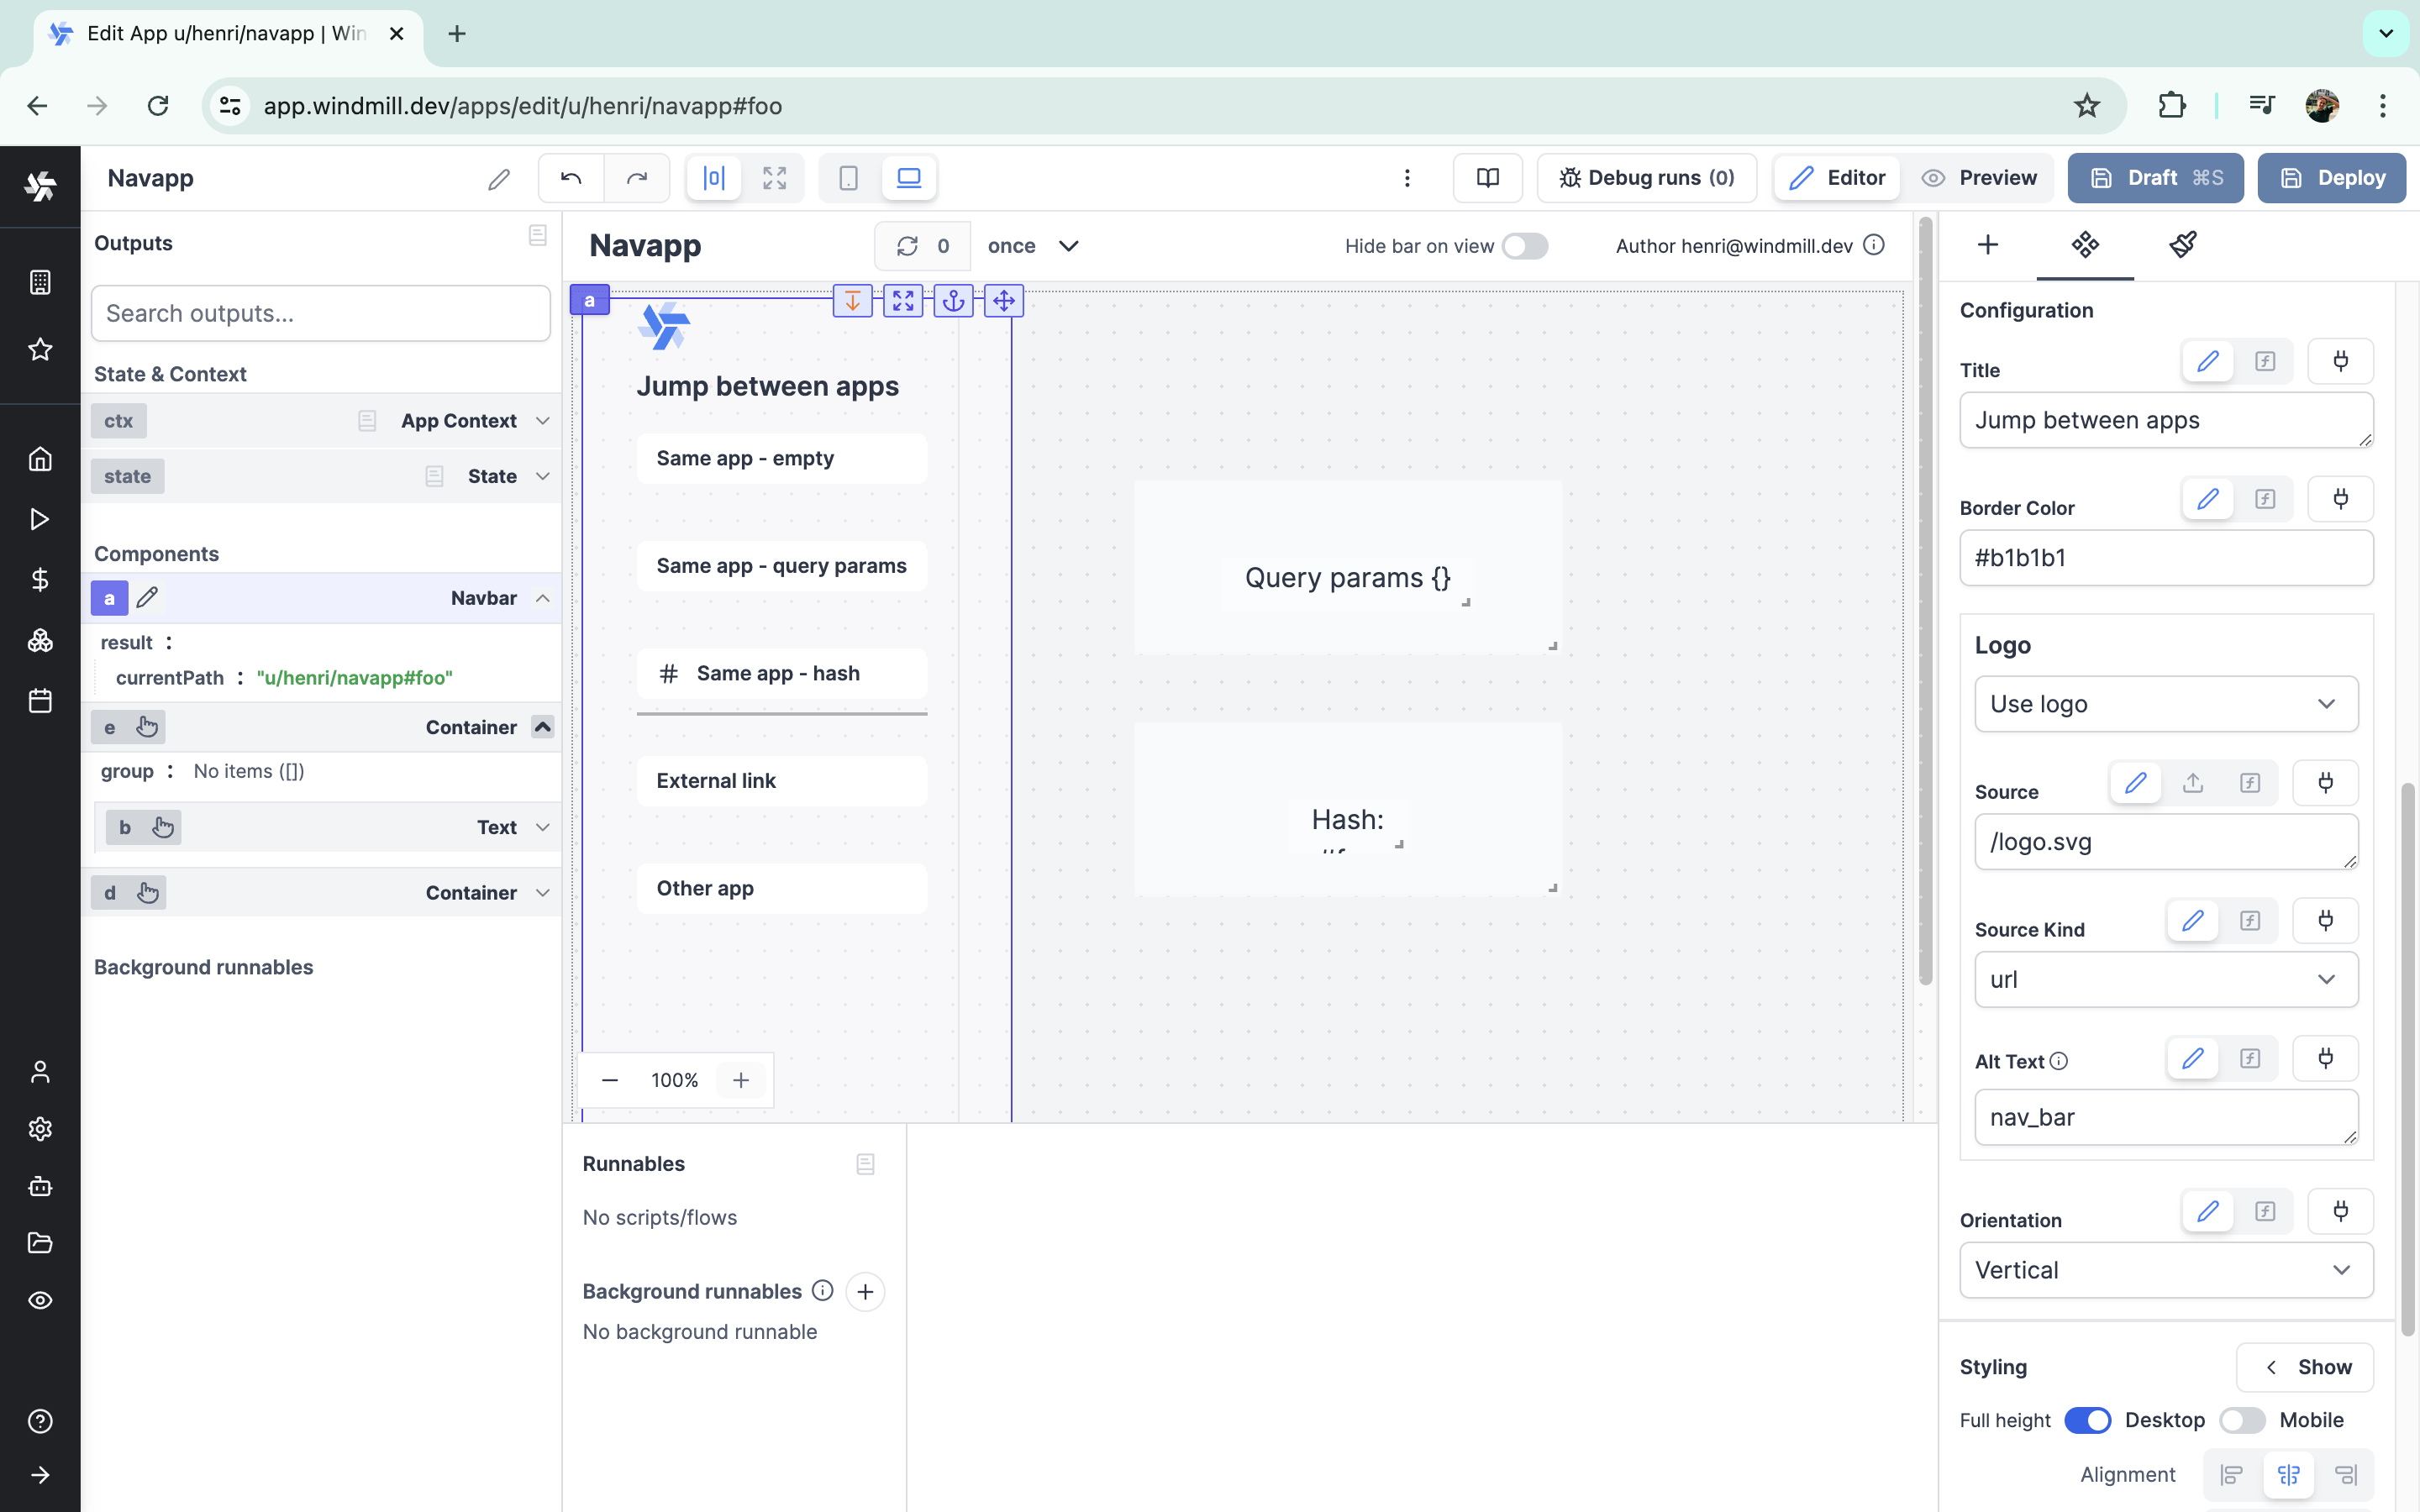
Task: Click the Deploy button
Action: pos(2331,178)
